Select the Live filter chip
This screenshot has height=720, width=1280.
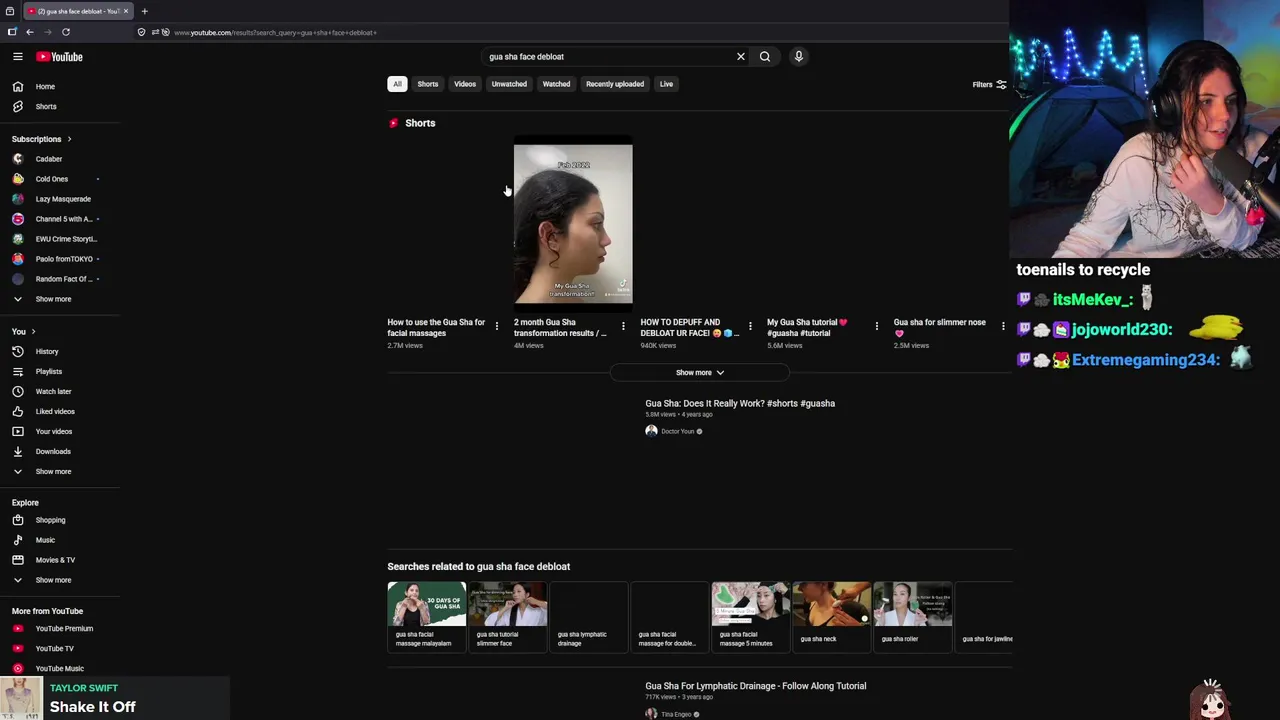tap(666, 84)
